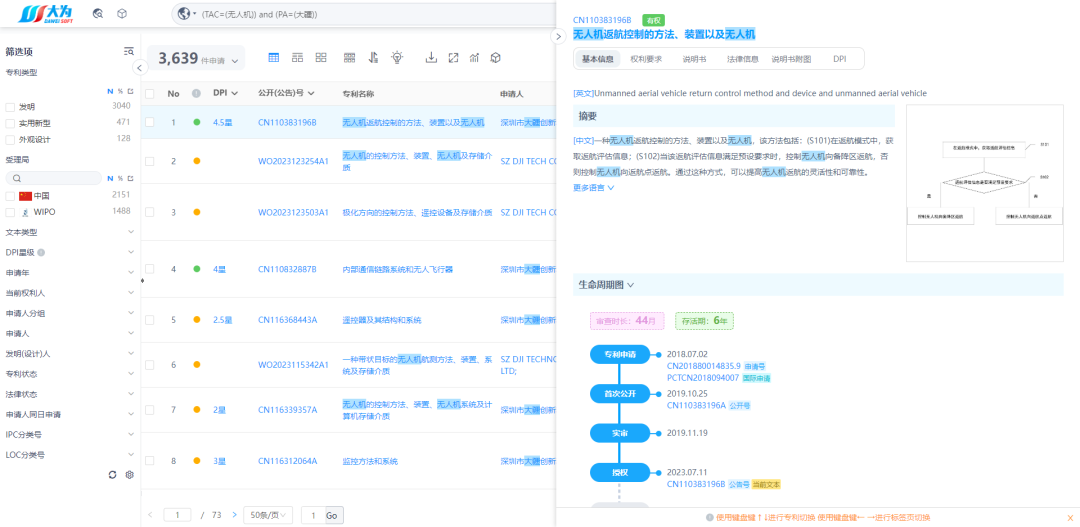Open patent link CN116368443A

(x=287, y=320)
